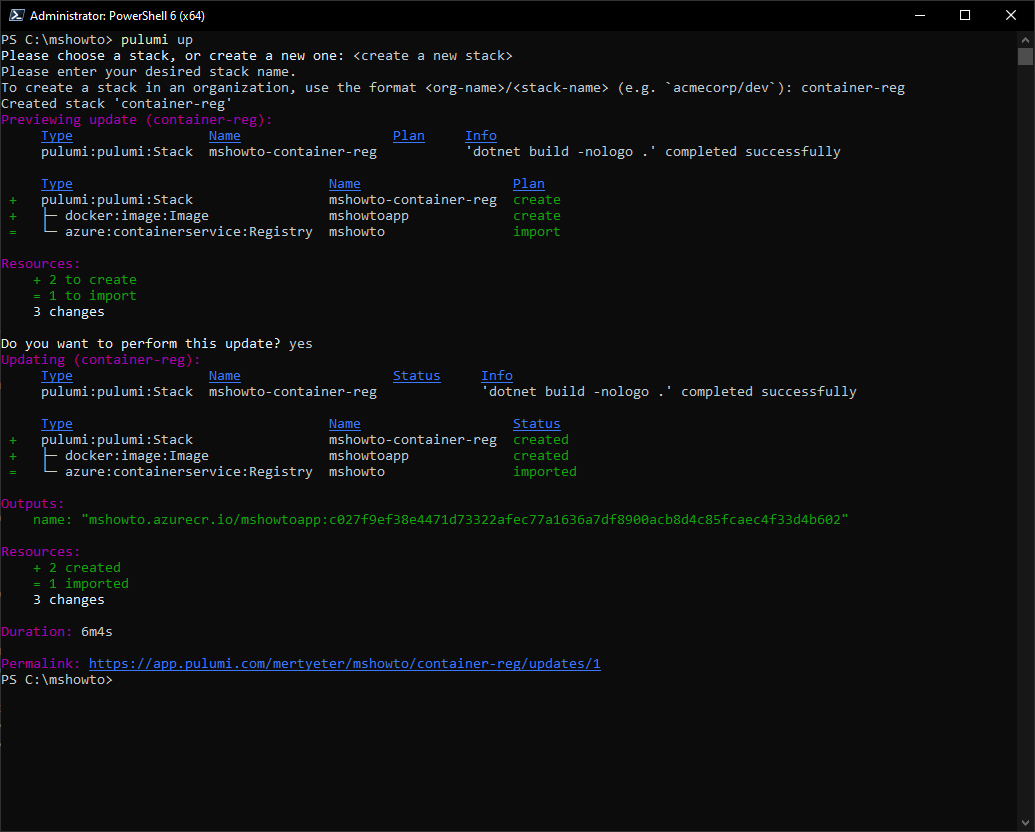Click the Plan header above 'create'

[529, 184]
